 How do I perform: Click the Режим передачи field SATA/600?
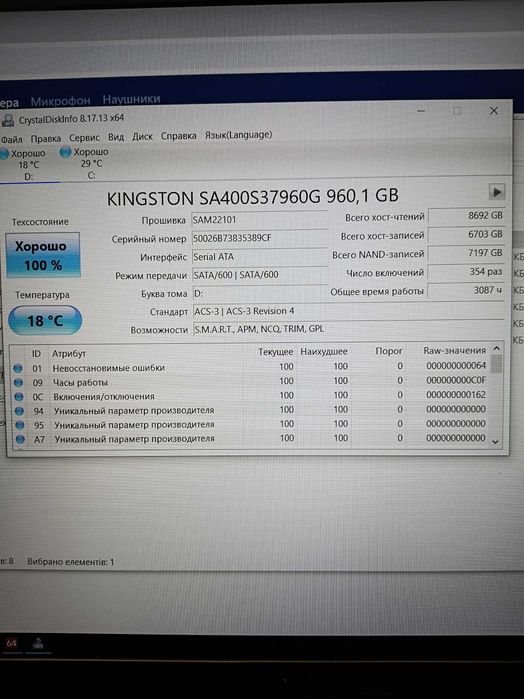pyautogui.click(x=260, y=275)
